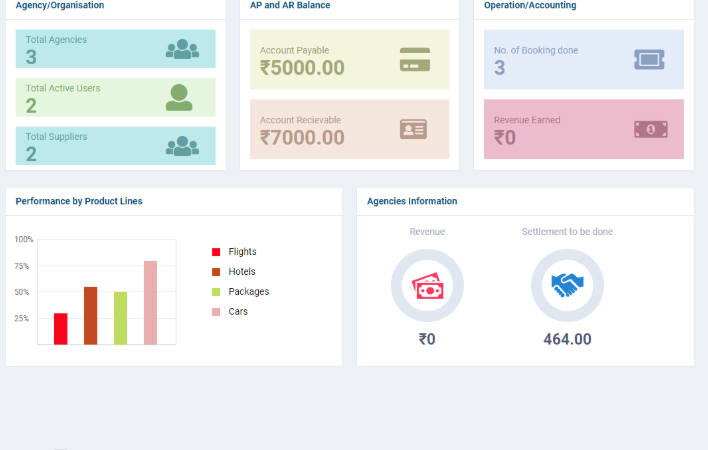Click the Total Agencies label

(x=56, y=40)
